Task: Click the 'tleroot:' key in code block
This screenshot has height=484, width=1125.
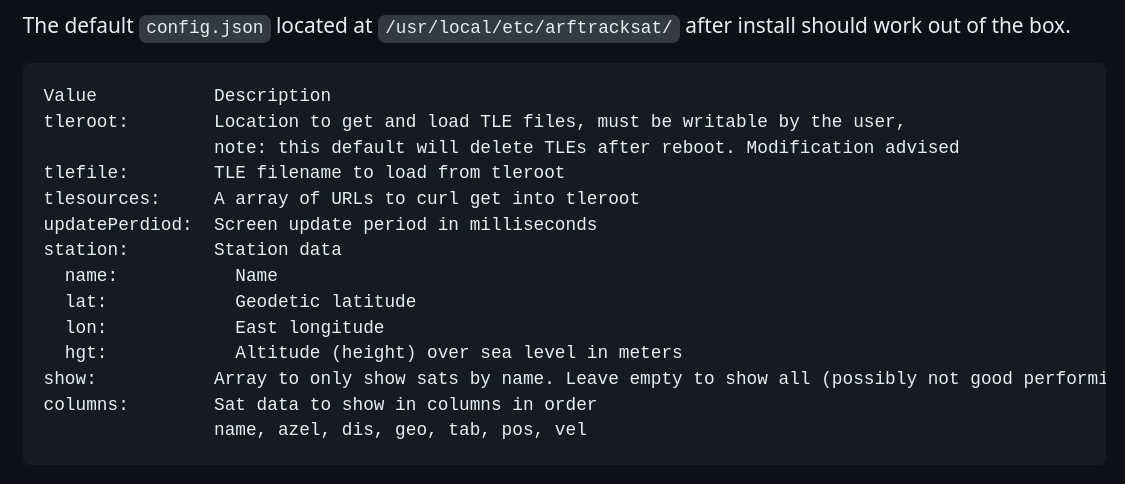Action: [x=86, y=122]
